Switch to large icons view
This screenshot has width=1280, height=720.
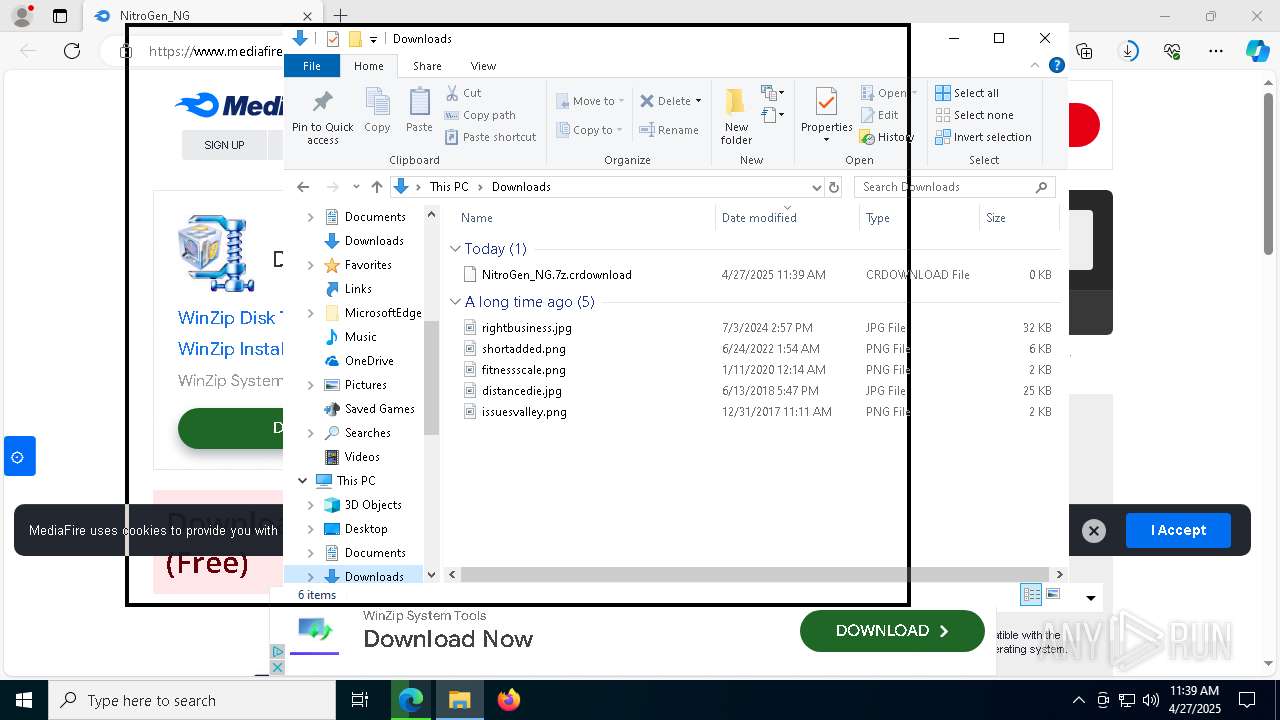(x=1052, y=595)
